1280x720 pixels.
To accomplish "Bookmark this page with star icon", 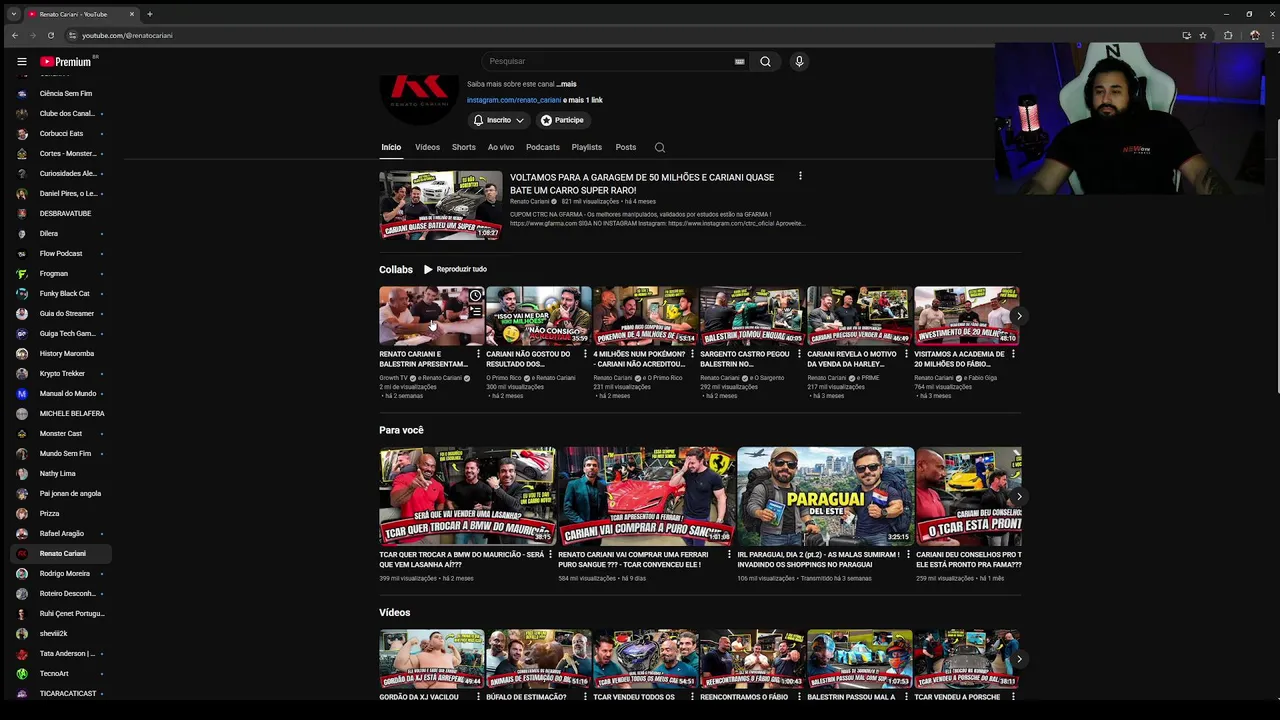I will click(x=1203, y=35).
